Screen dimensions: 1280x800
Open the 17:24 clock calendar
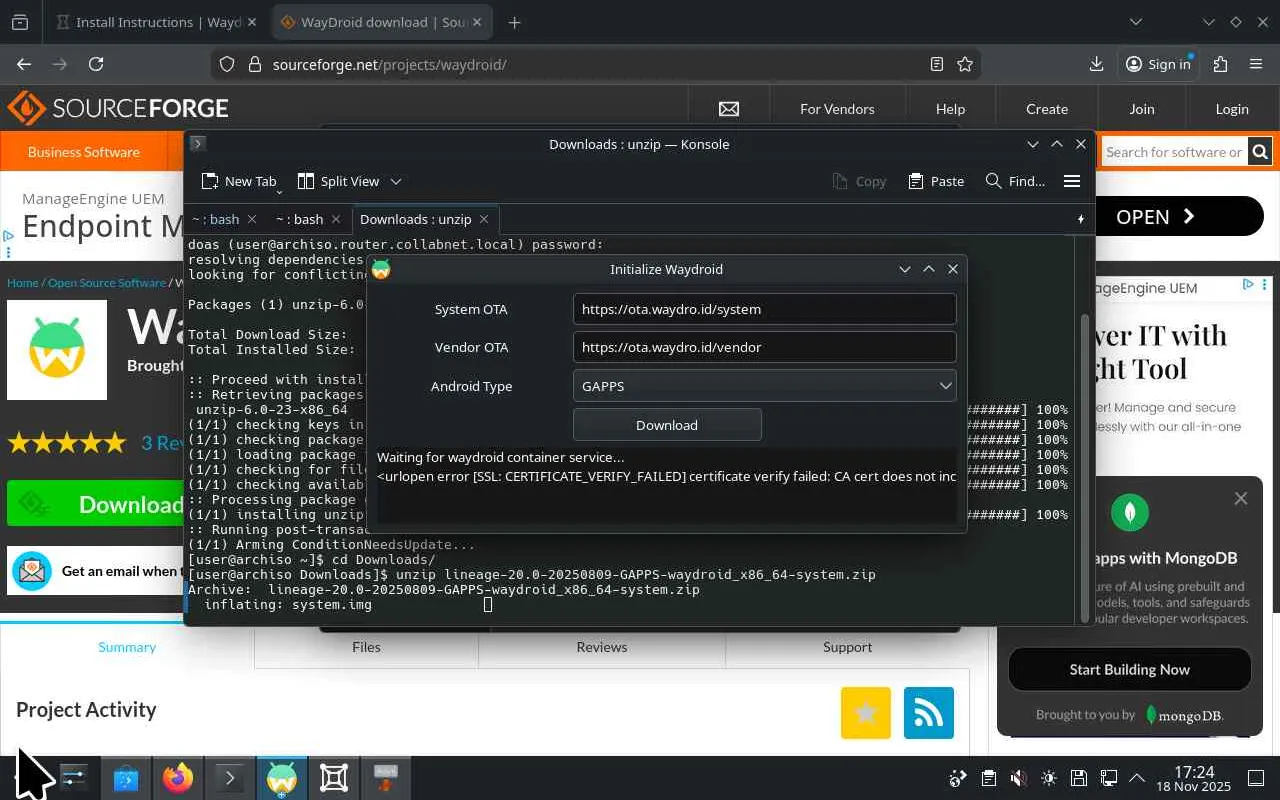1194,779
